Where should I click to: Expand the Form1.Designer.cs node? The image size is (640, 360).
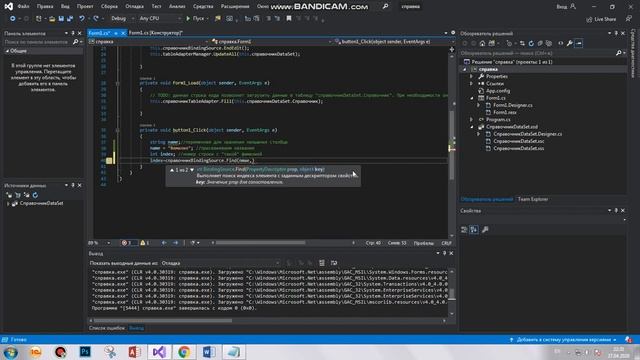[479, 105]
